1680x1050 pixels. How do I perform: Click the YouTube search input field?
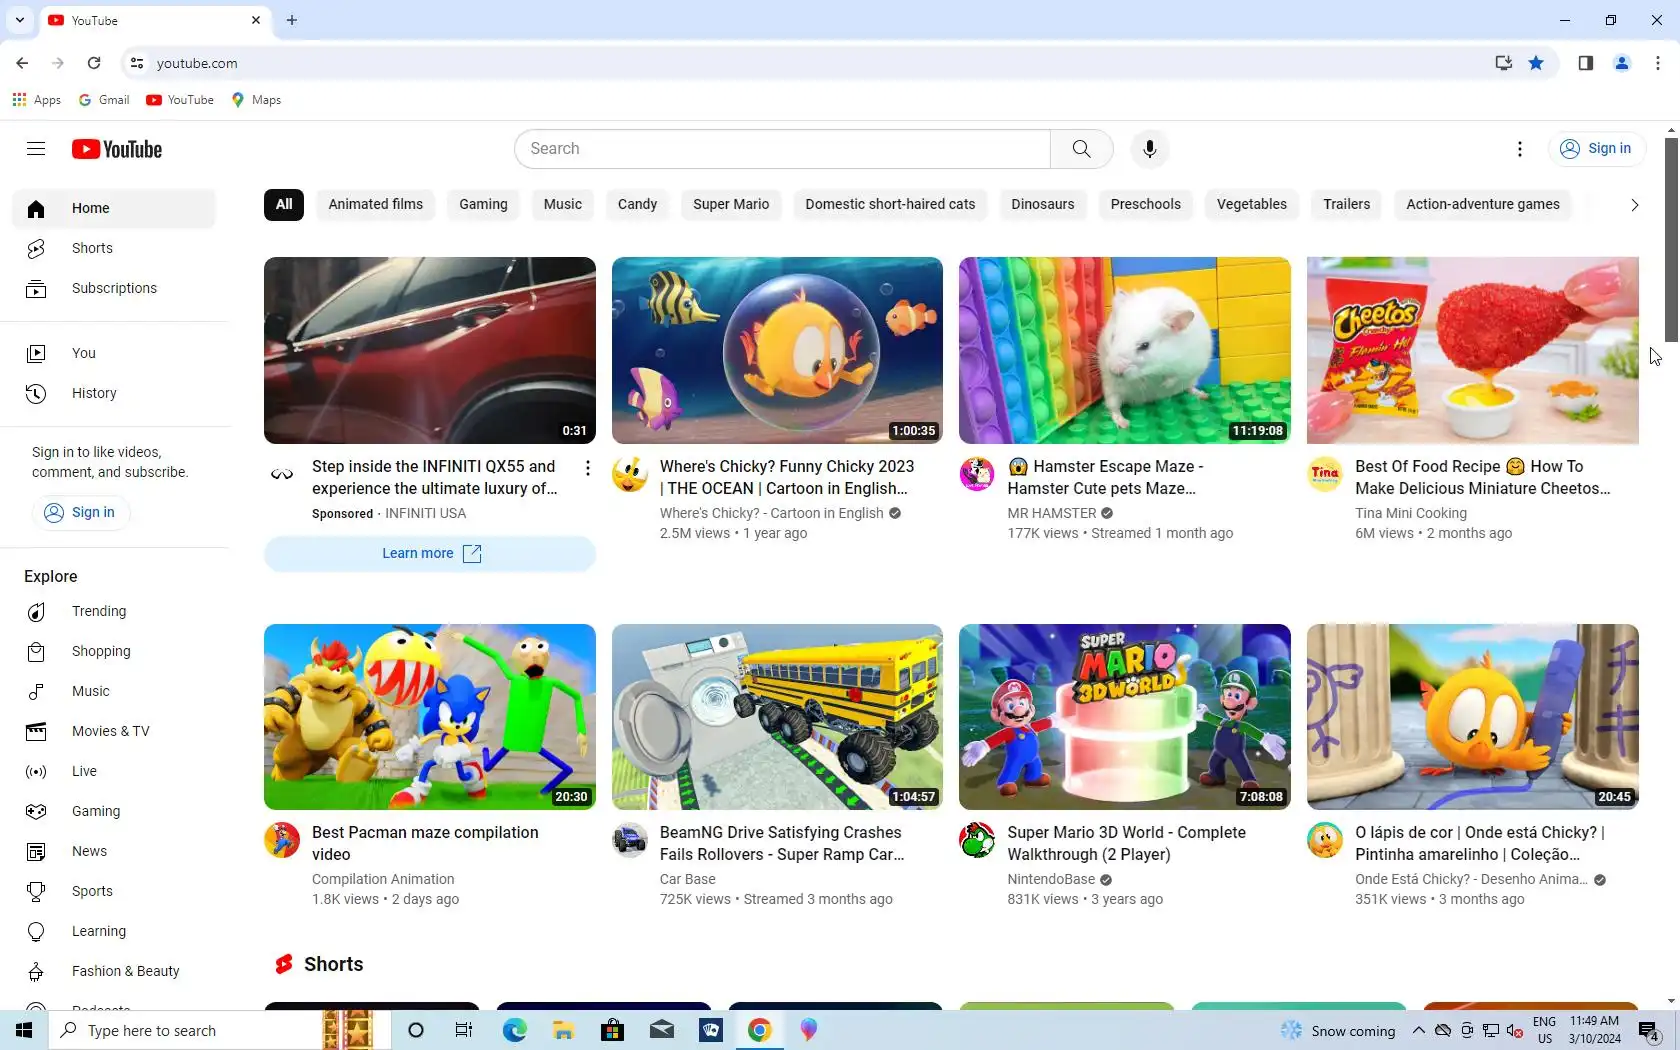pyautogui.click(x=782, y=149)
